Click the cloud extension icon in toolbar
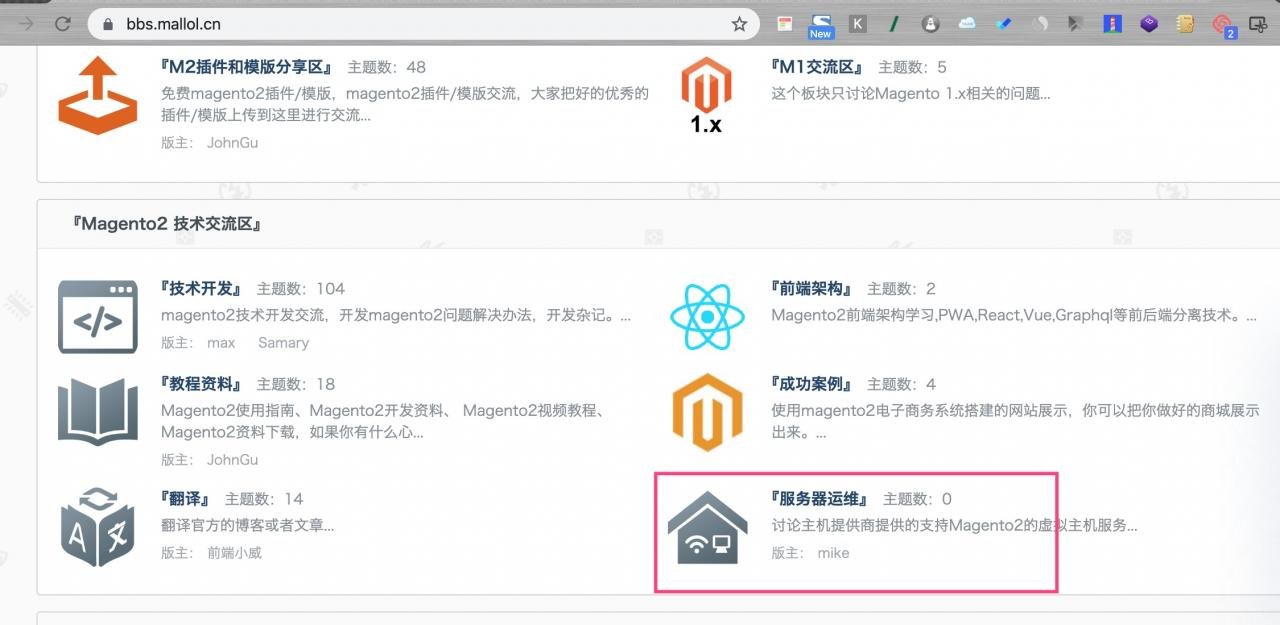The image size is (1280, 625). pos(966,24)
